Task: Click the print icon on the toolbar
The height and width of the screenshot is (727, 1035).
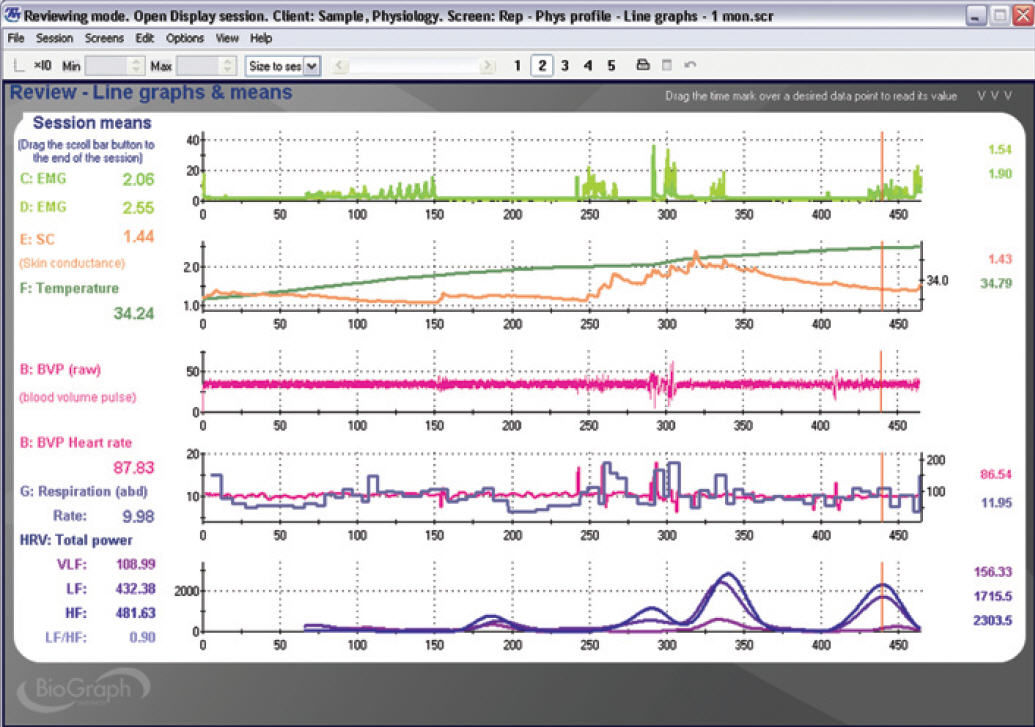Action: [641, 64]
